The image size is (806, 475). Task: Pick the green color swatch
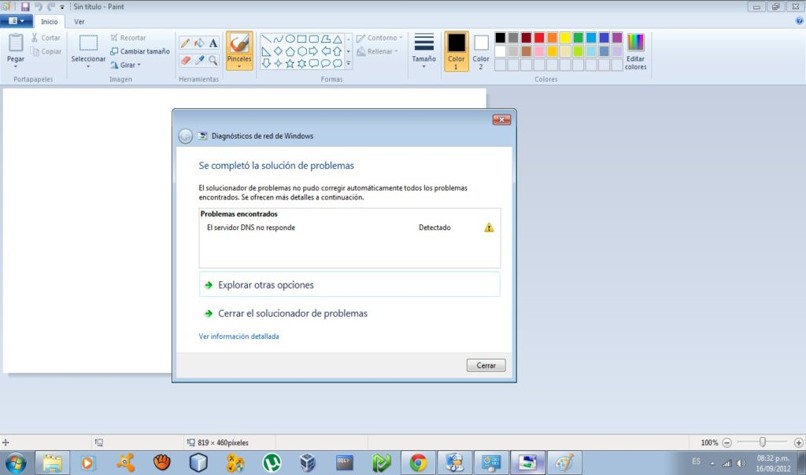point(578,38)
